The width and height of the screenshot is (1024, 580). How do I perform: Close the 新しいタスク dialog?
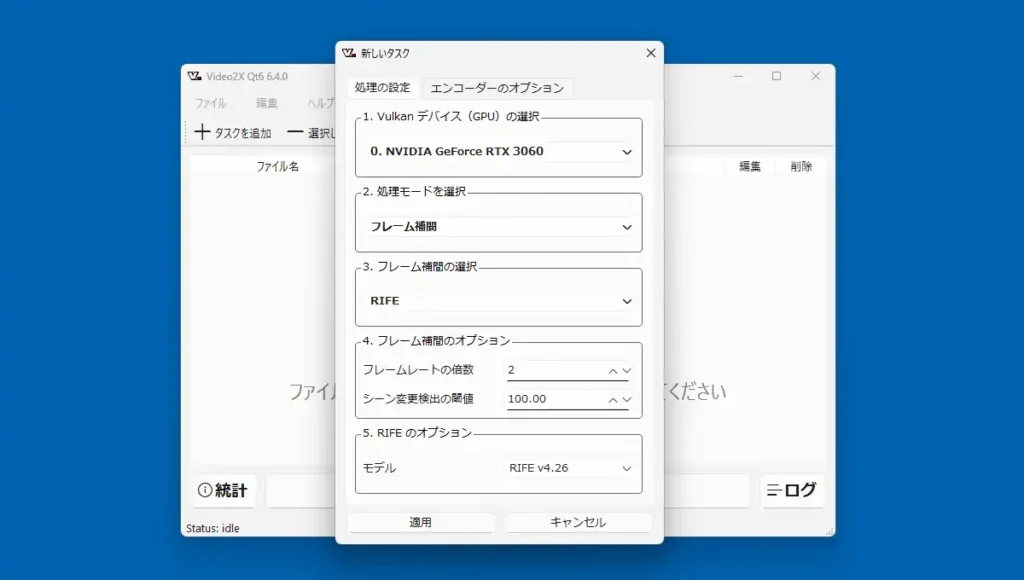pos(650,53)
